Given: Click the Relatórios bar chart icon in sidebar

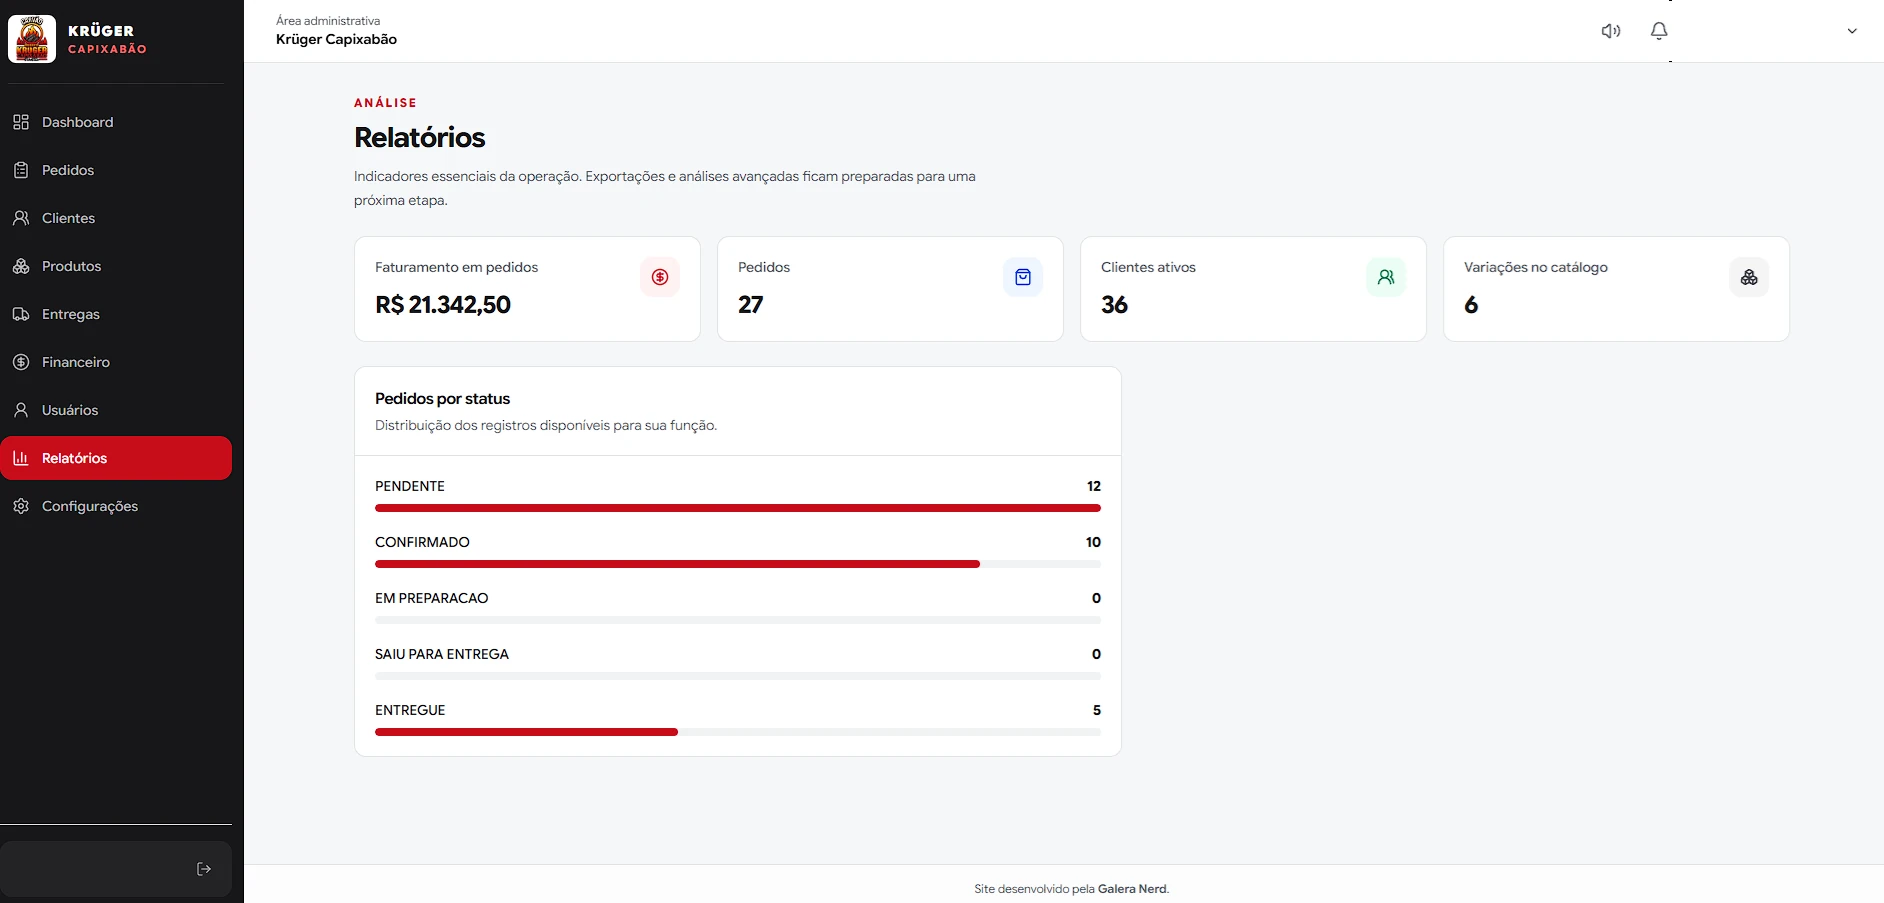Looking at the screenshot, I should [21, 458].
